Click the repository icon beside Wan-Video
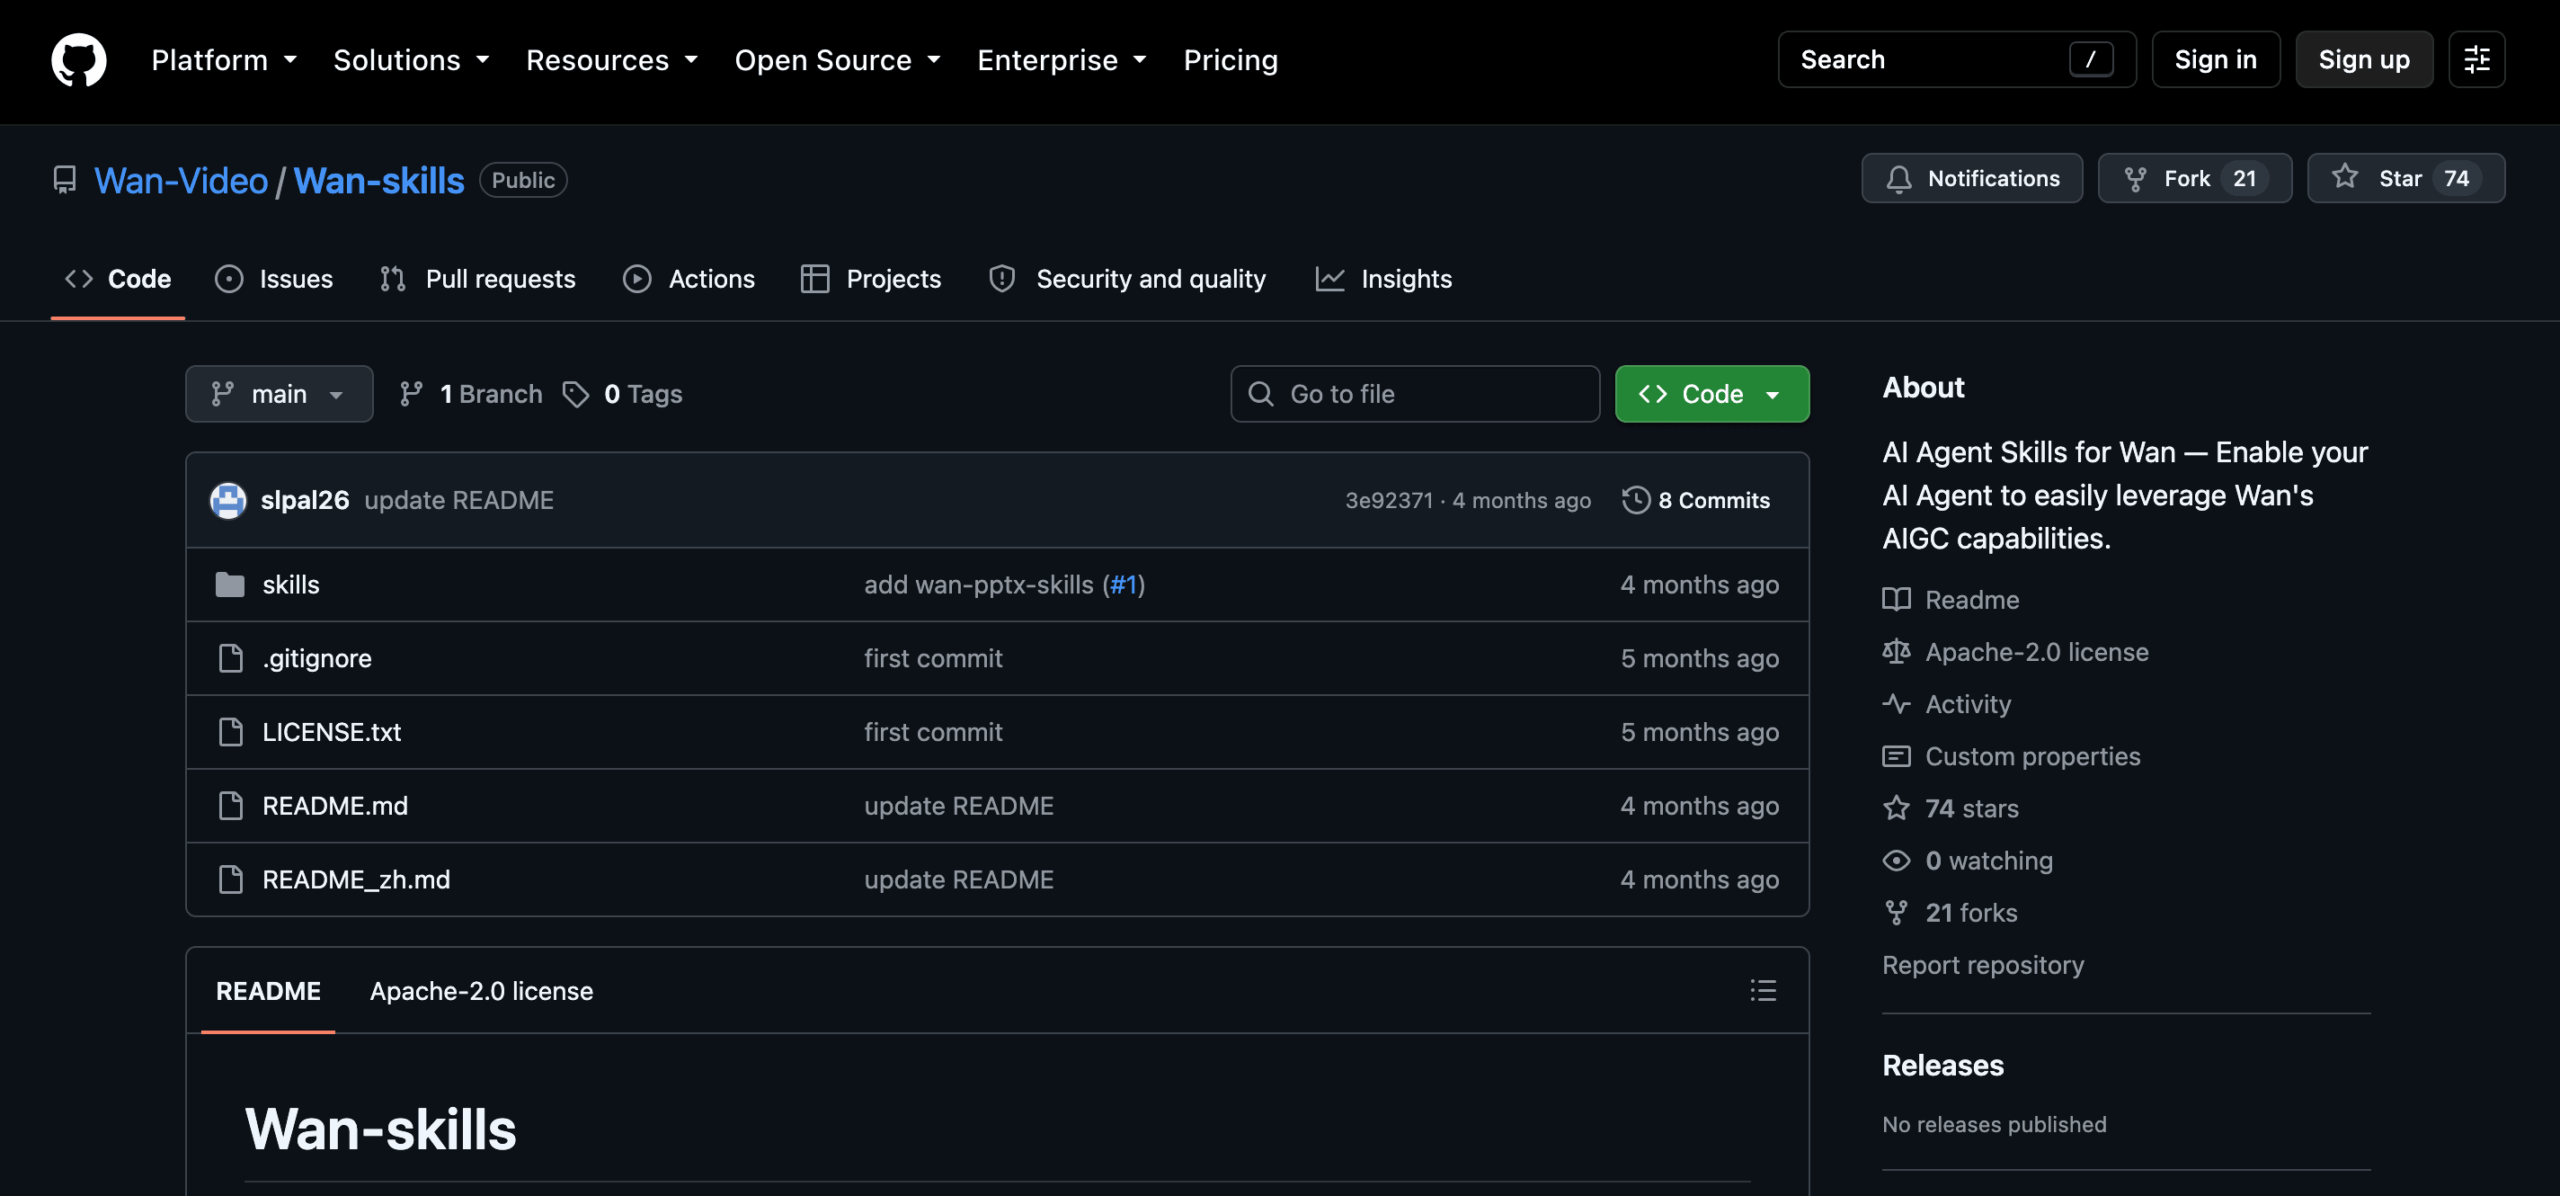Image resolution: width=2560 pixels, height=1196 pixels. (x=65, y=180)
